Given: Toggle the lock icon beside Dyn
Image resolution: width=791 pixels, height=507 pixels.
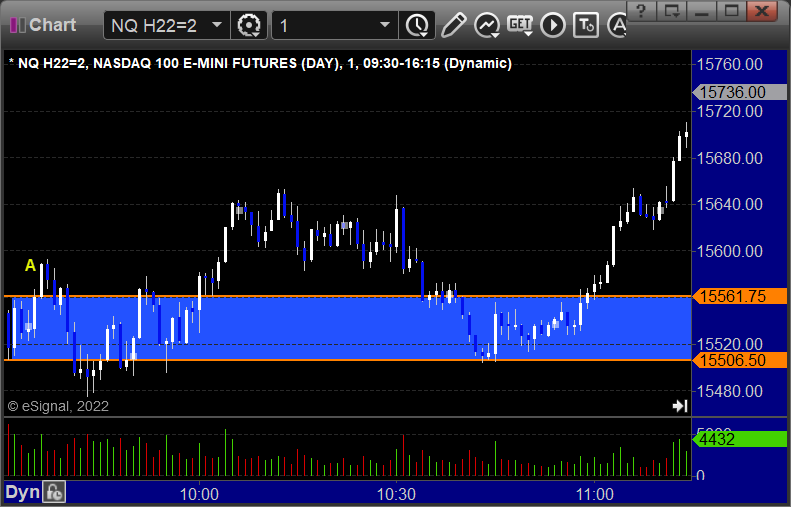Looking at the screenshot, I should pyautogui.click(x=54, y=492).
